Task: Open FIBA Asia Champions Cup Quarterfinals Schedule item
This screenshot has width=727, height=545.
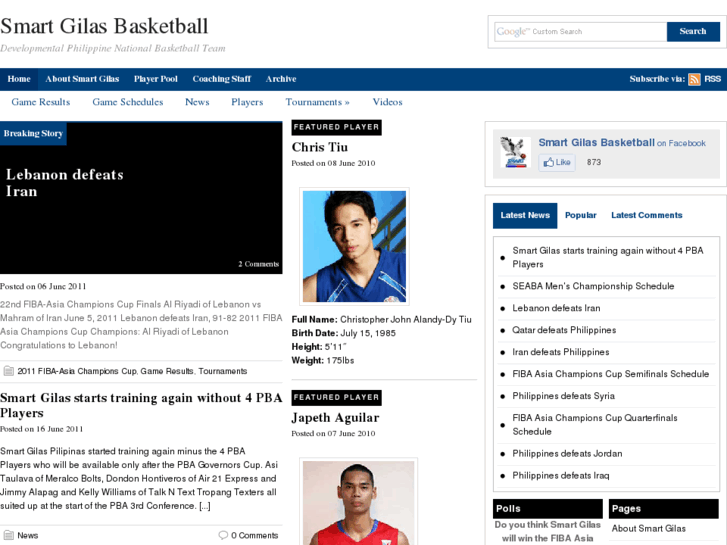Action: click(594, 425)
